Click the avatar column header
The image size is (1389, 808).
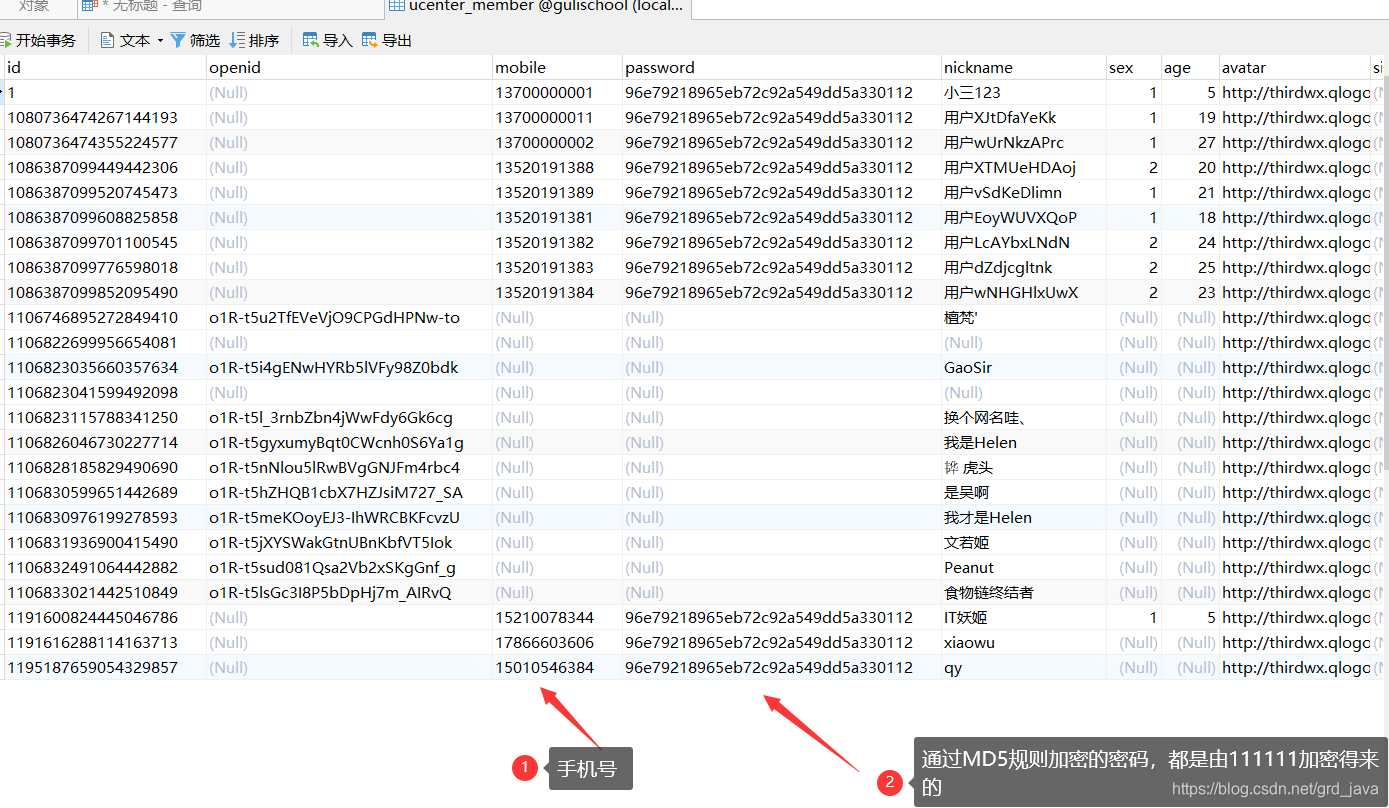pos(1294,68)
